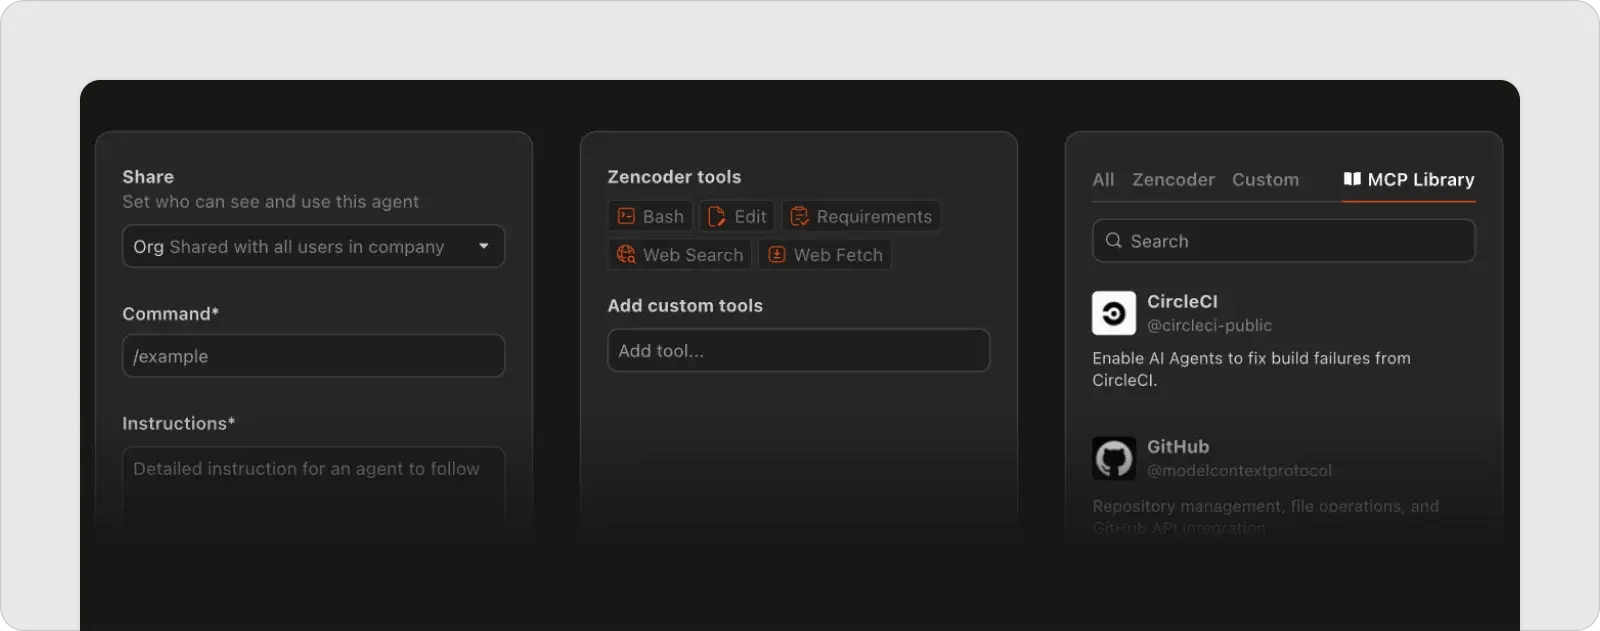Image resolution: width=1600 pixels, height=631 pixels.
Task: Switch to the Zencoder tab
Action: pos(1173,180)
